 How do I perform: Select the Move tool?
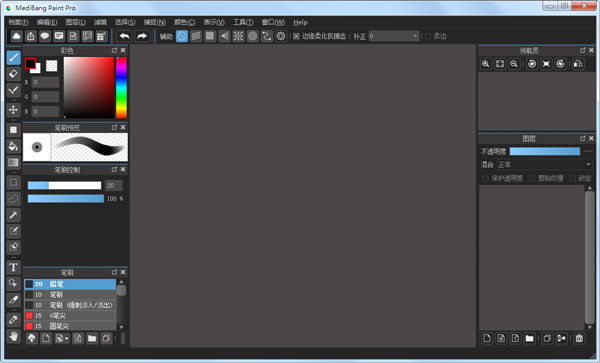tap(13, 110)
